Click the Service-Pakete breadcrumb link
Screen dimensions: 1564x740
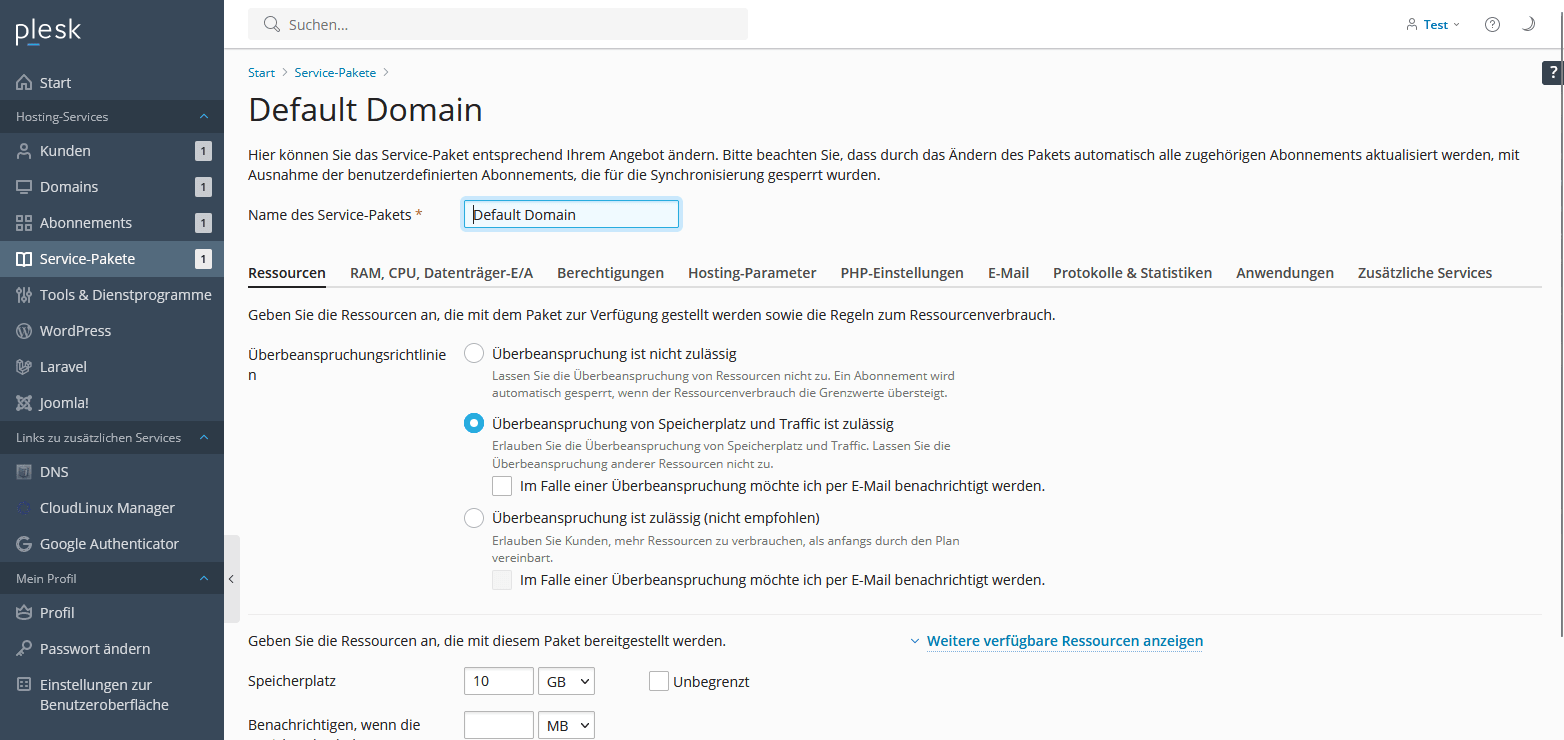pyautogui.click(x=335, y=73)
